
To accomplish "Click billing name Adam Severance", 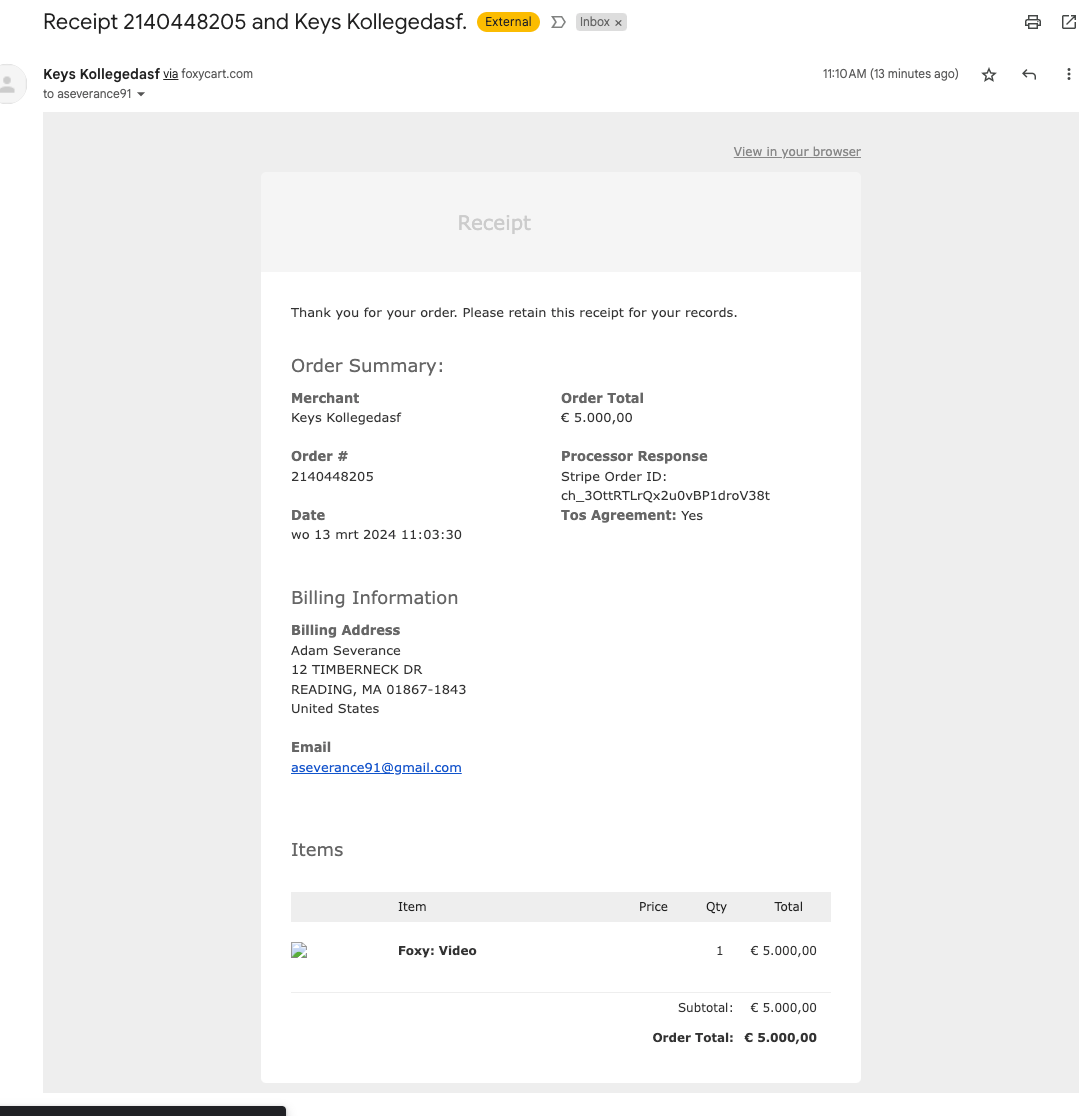I will pyautogui.click(x=345, y=651).
